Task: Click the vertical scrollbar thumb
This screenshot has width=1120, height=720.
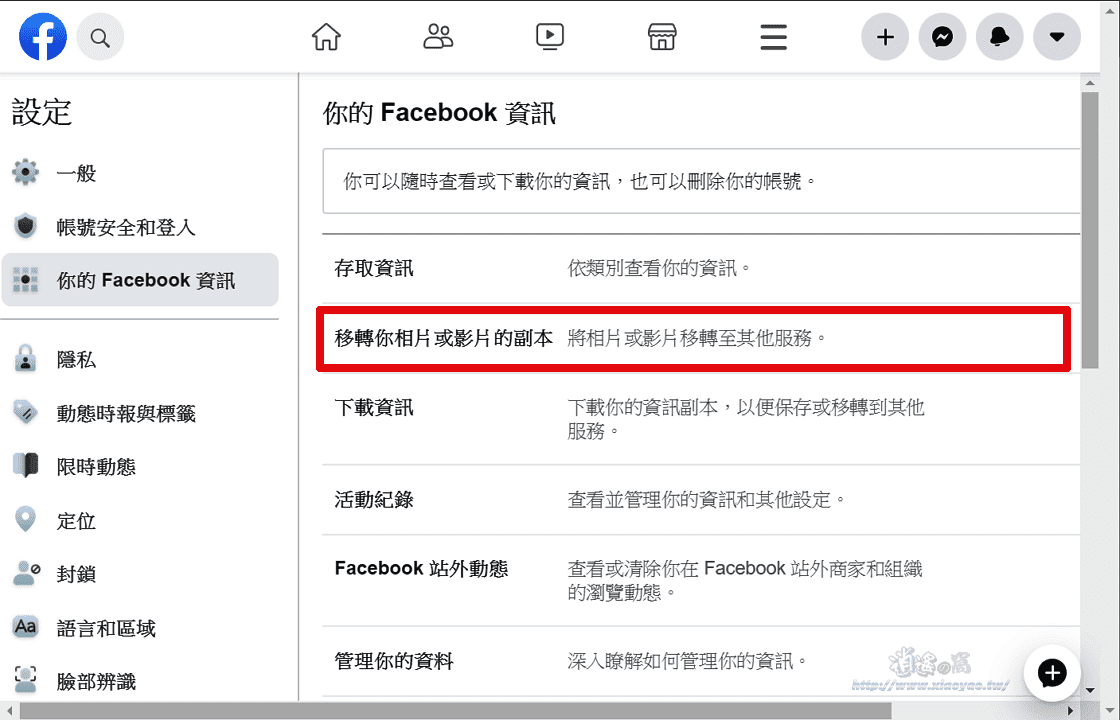Action: [x=1089, y=229]
